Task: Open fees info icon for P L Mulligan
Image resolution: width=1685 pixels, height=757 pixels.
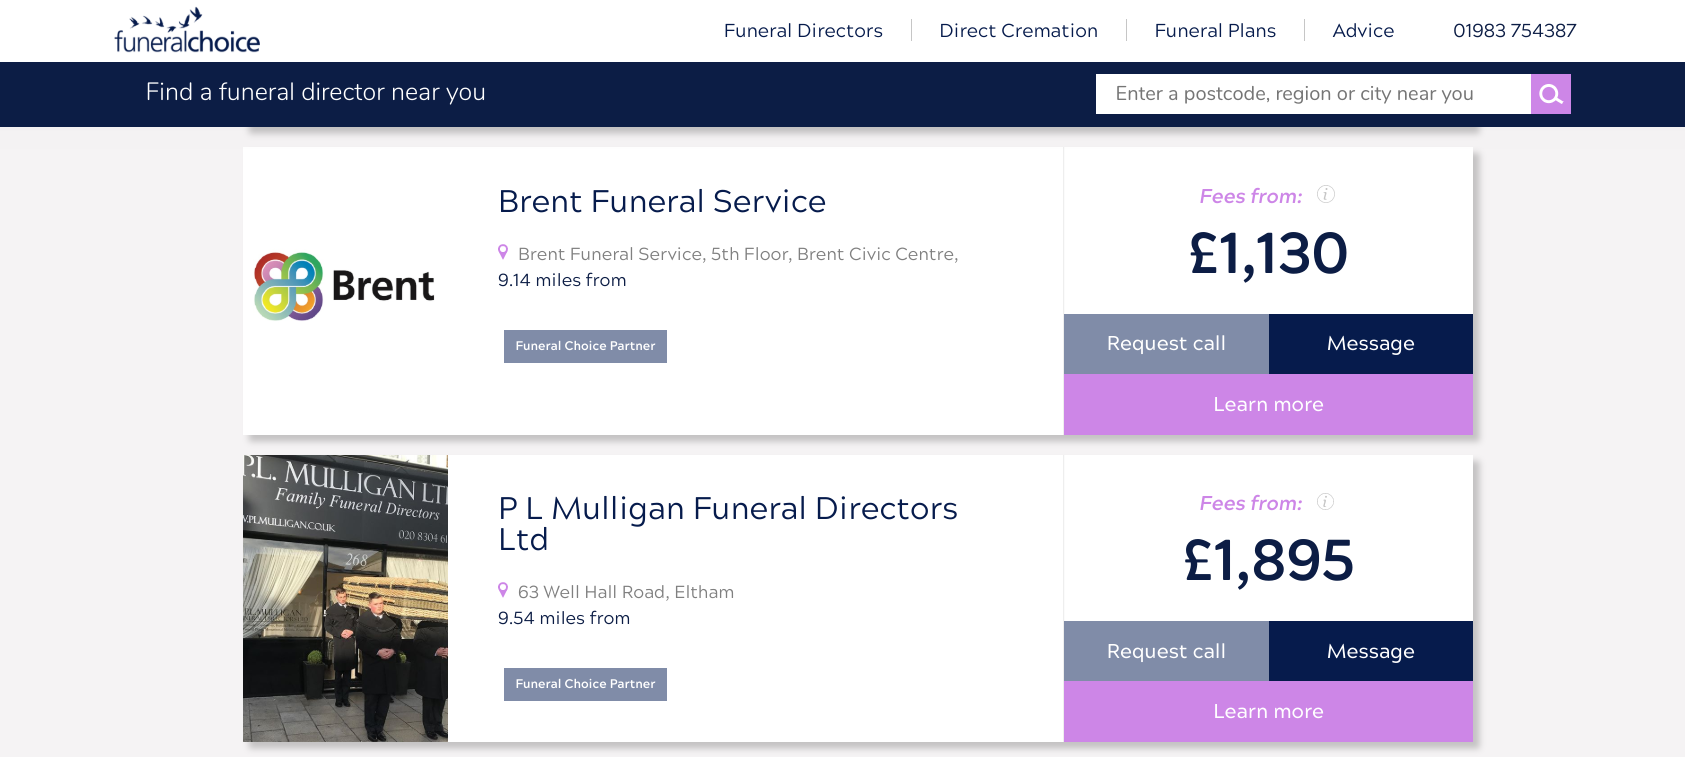Action: 1326,501
